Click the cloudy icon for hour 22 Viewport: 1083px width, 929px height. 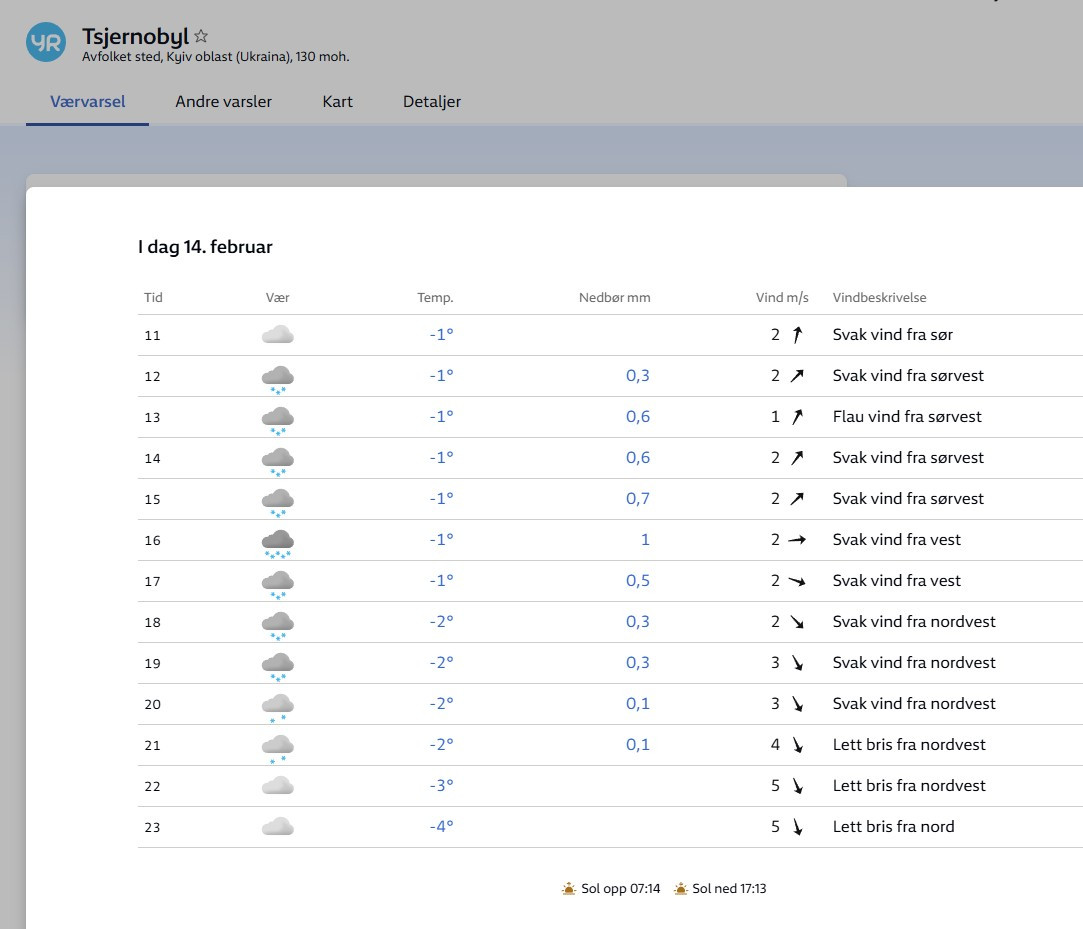278,786
